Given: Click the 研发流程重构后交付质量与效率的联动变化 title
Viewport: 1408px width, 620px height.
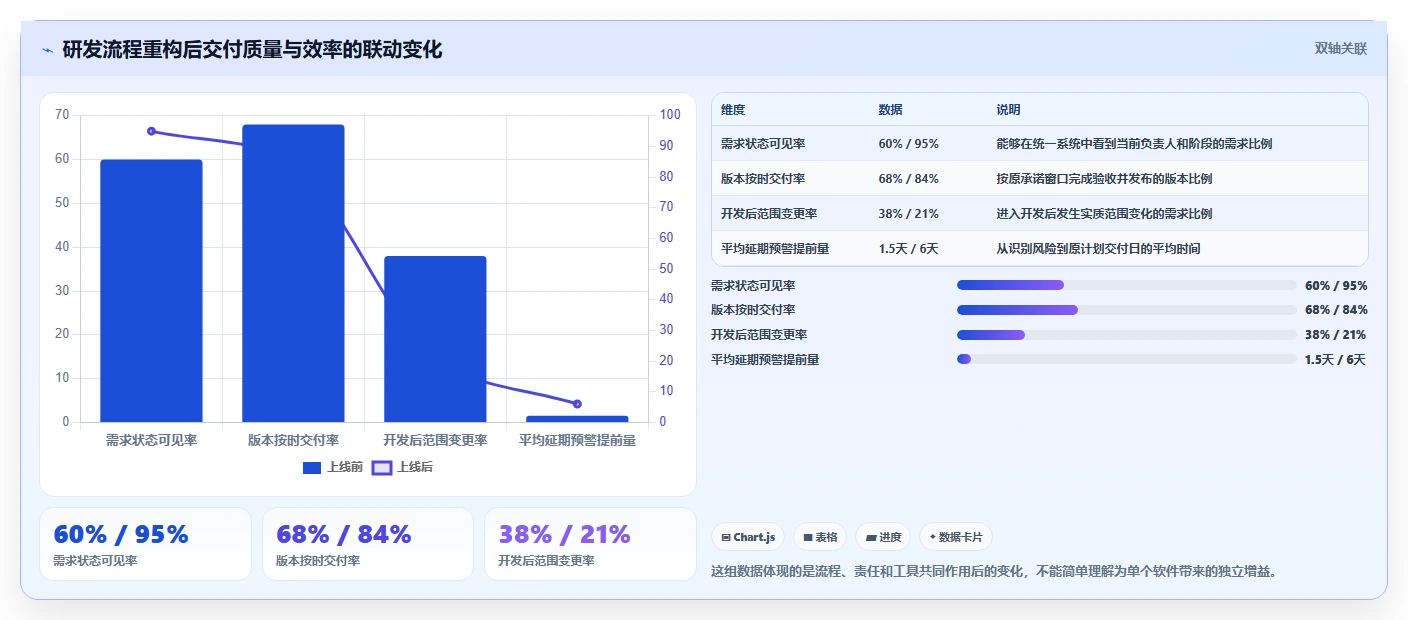Looking at the screenshot, I should click(x=252, y=50).
